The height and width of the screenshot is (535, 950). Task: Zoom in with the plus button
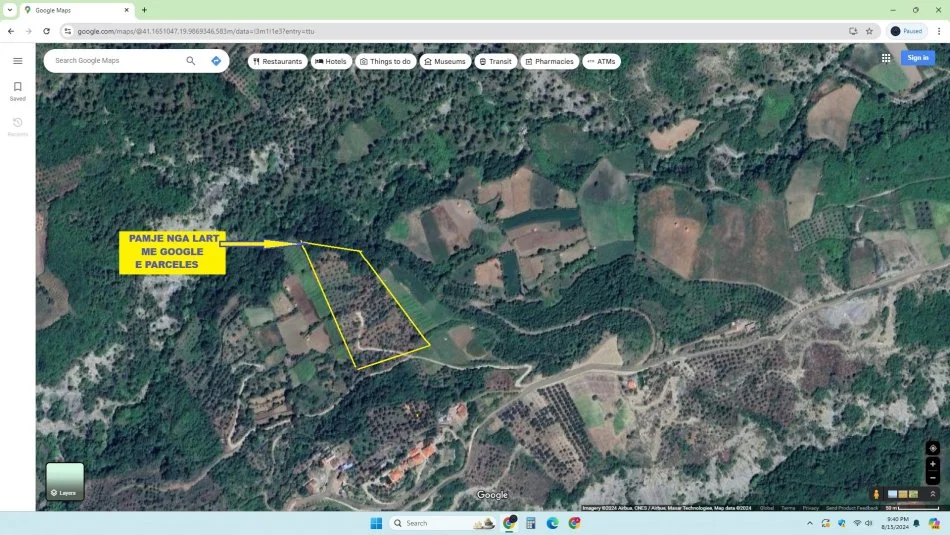pos(932,464)
